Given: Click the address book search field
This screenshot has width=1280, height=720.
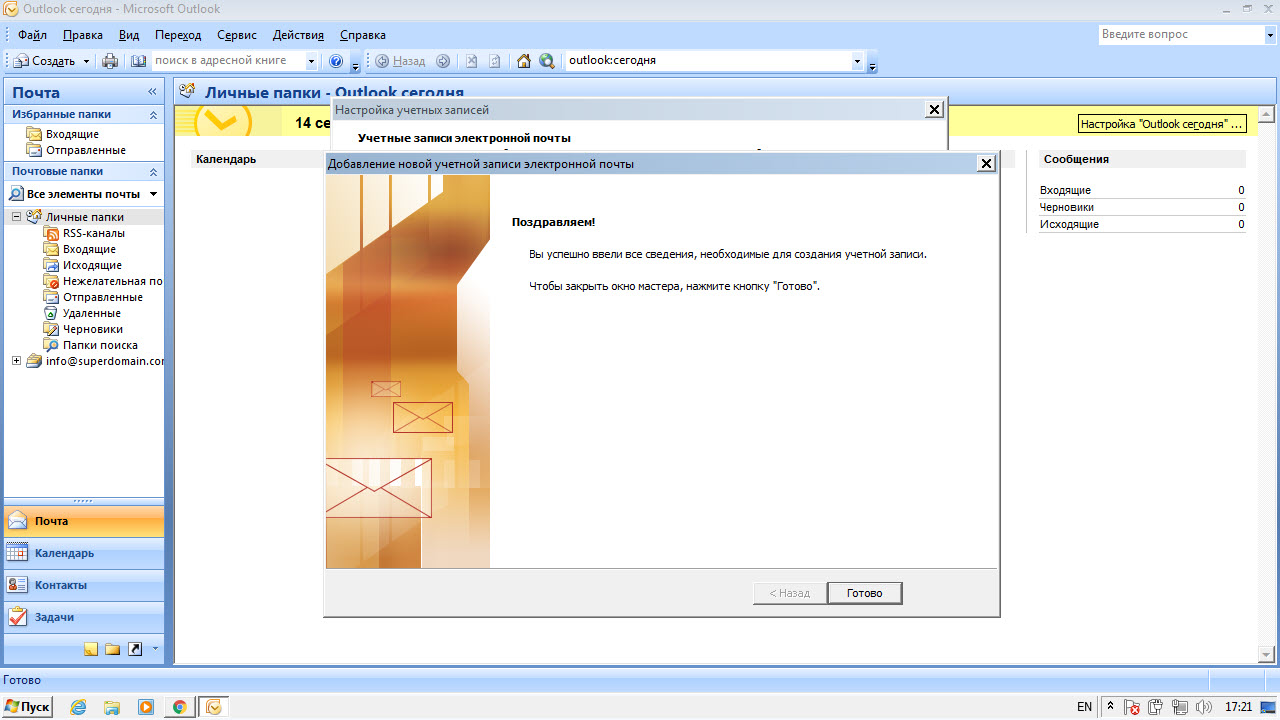Looking at the screenshot, I should pos(228,61).
